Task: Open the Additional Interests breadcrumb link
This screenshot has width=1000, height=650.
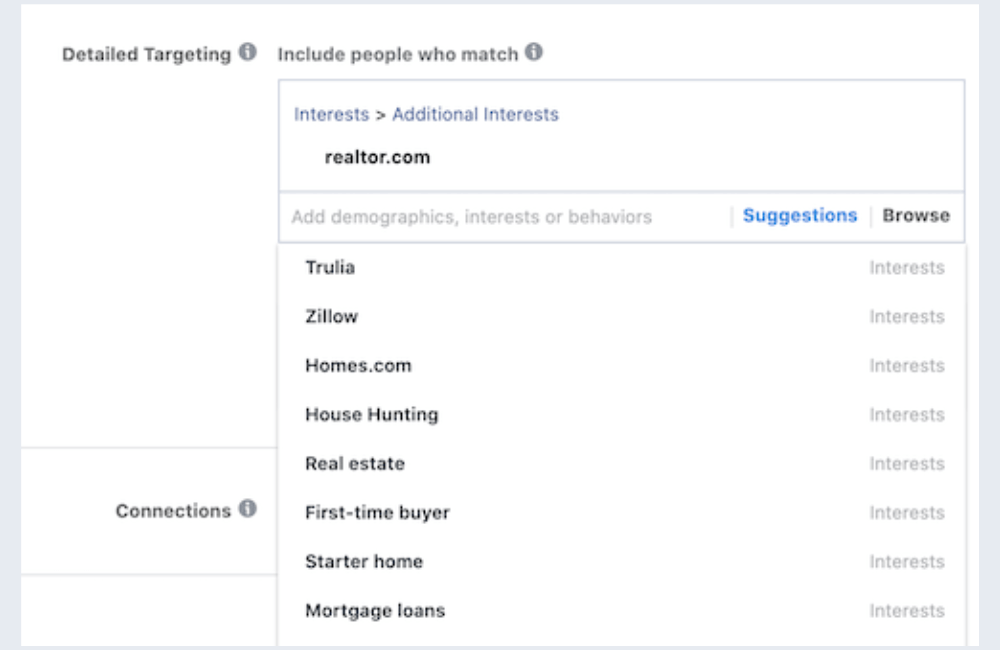Action: click(476, 114)
